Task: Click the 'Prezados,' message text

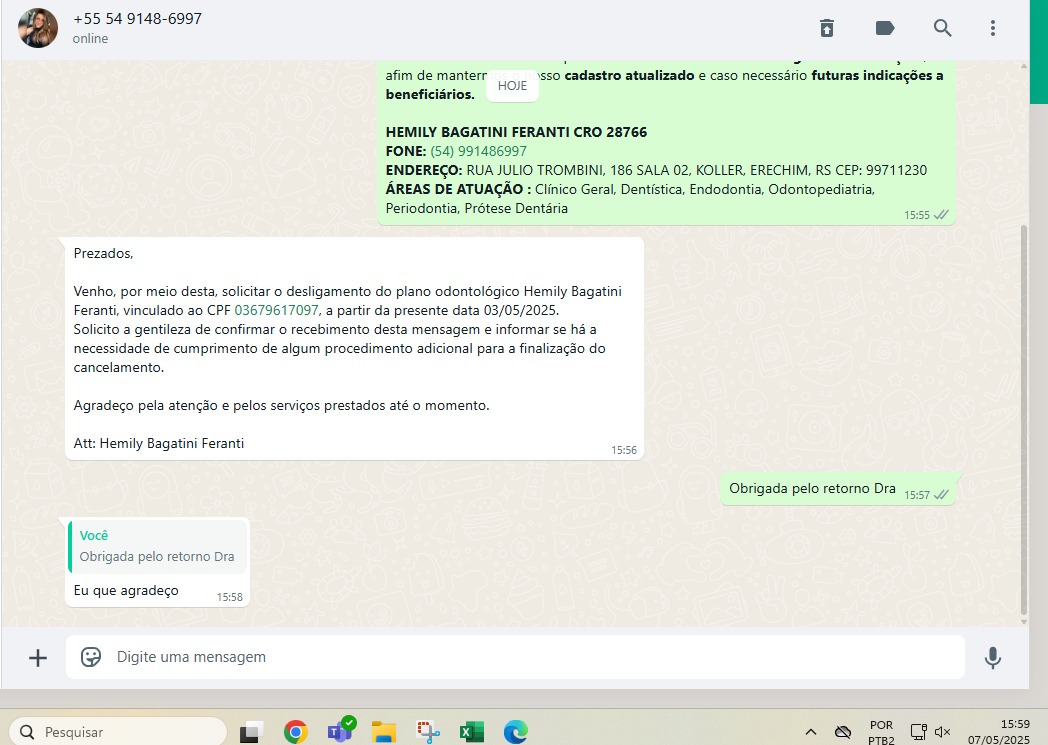Action: 104,253
